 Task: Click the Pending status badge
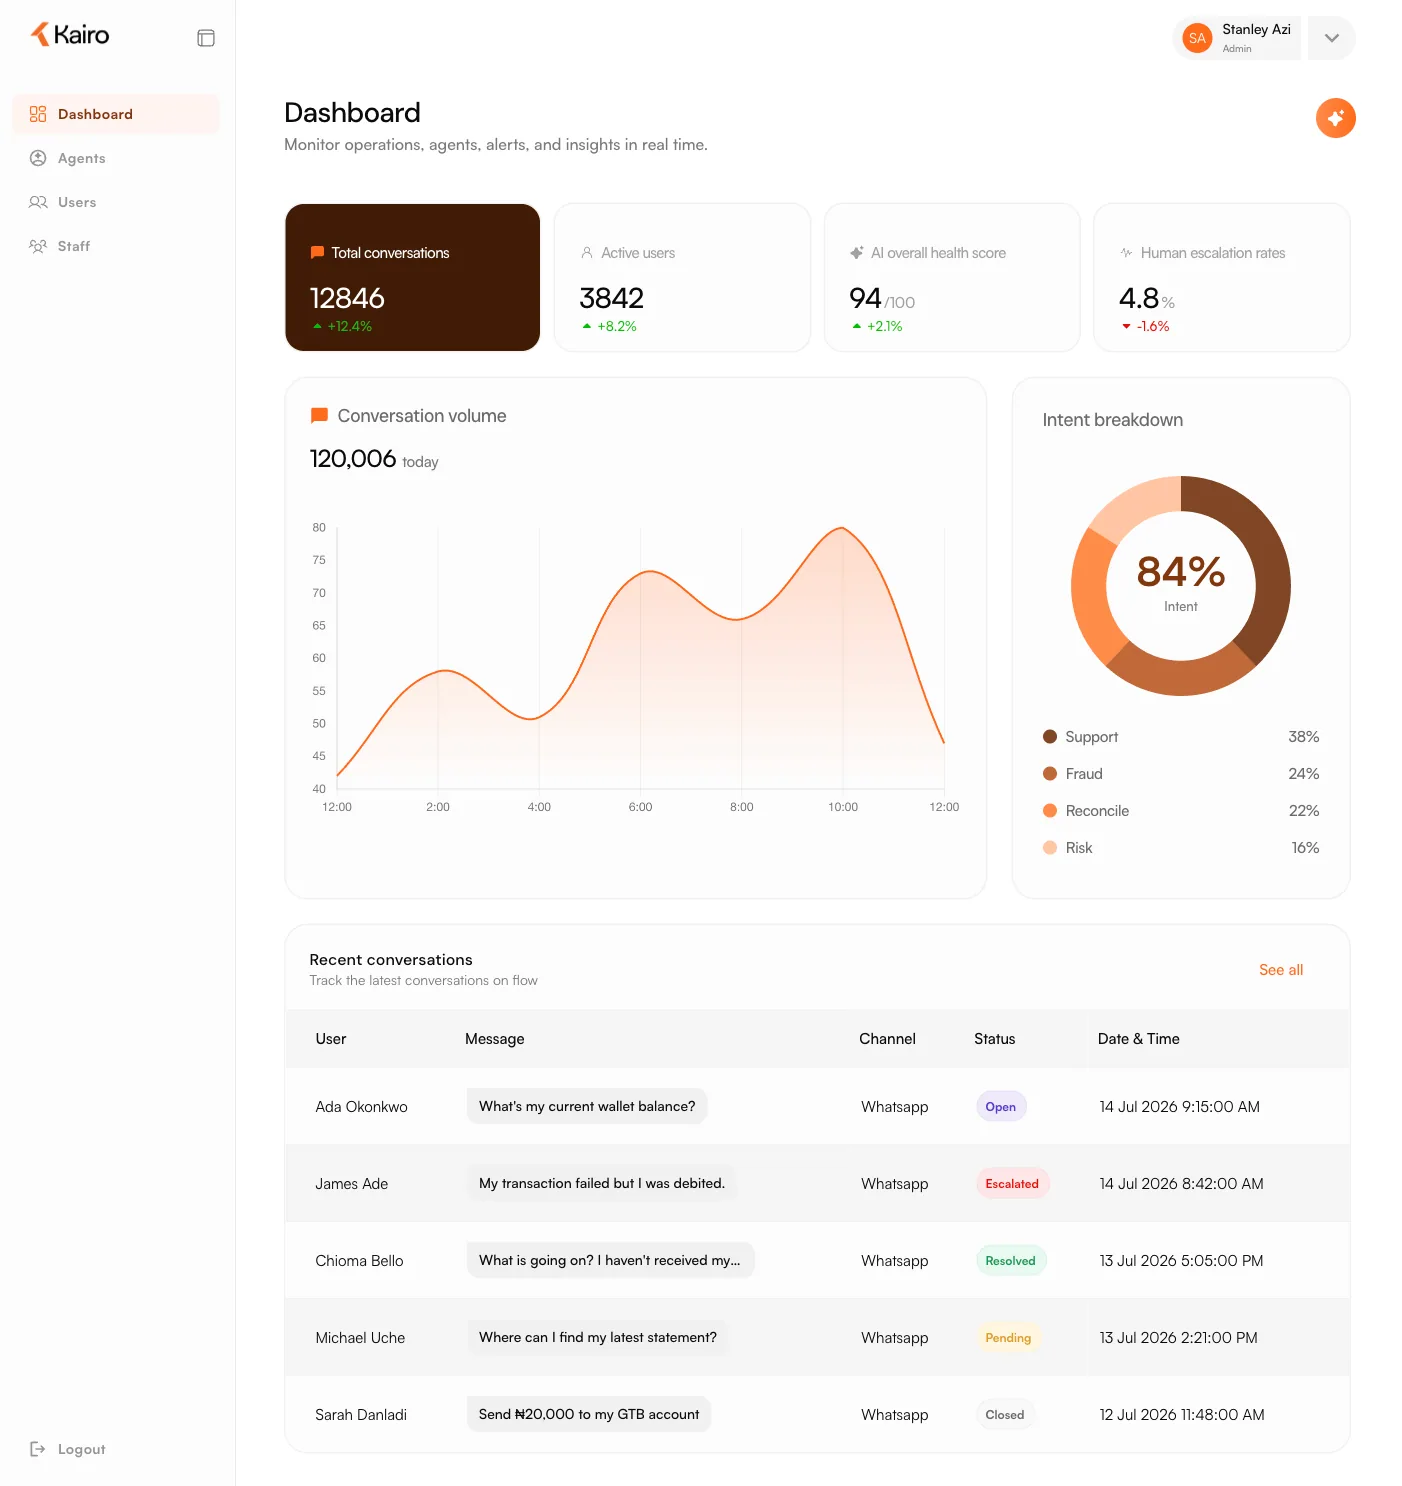(x=1008, y=1337)
